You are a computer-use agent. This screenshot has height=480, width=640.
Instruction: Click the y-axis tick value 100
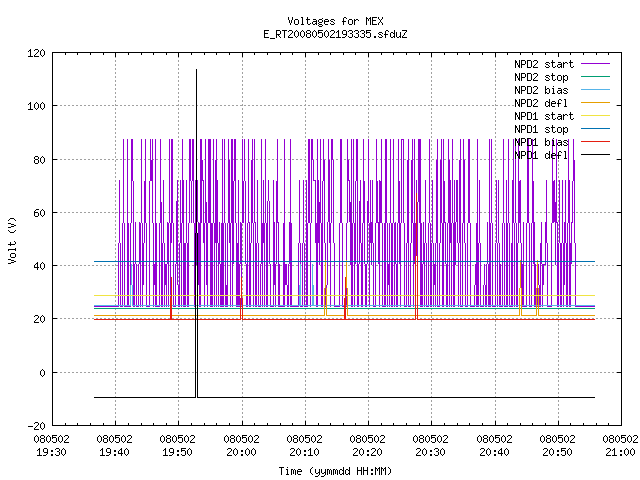(x=36, y=106)
